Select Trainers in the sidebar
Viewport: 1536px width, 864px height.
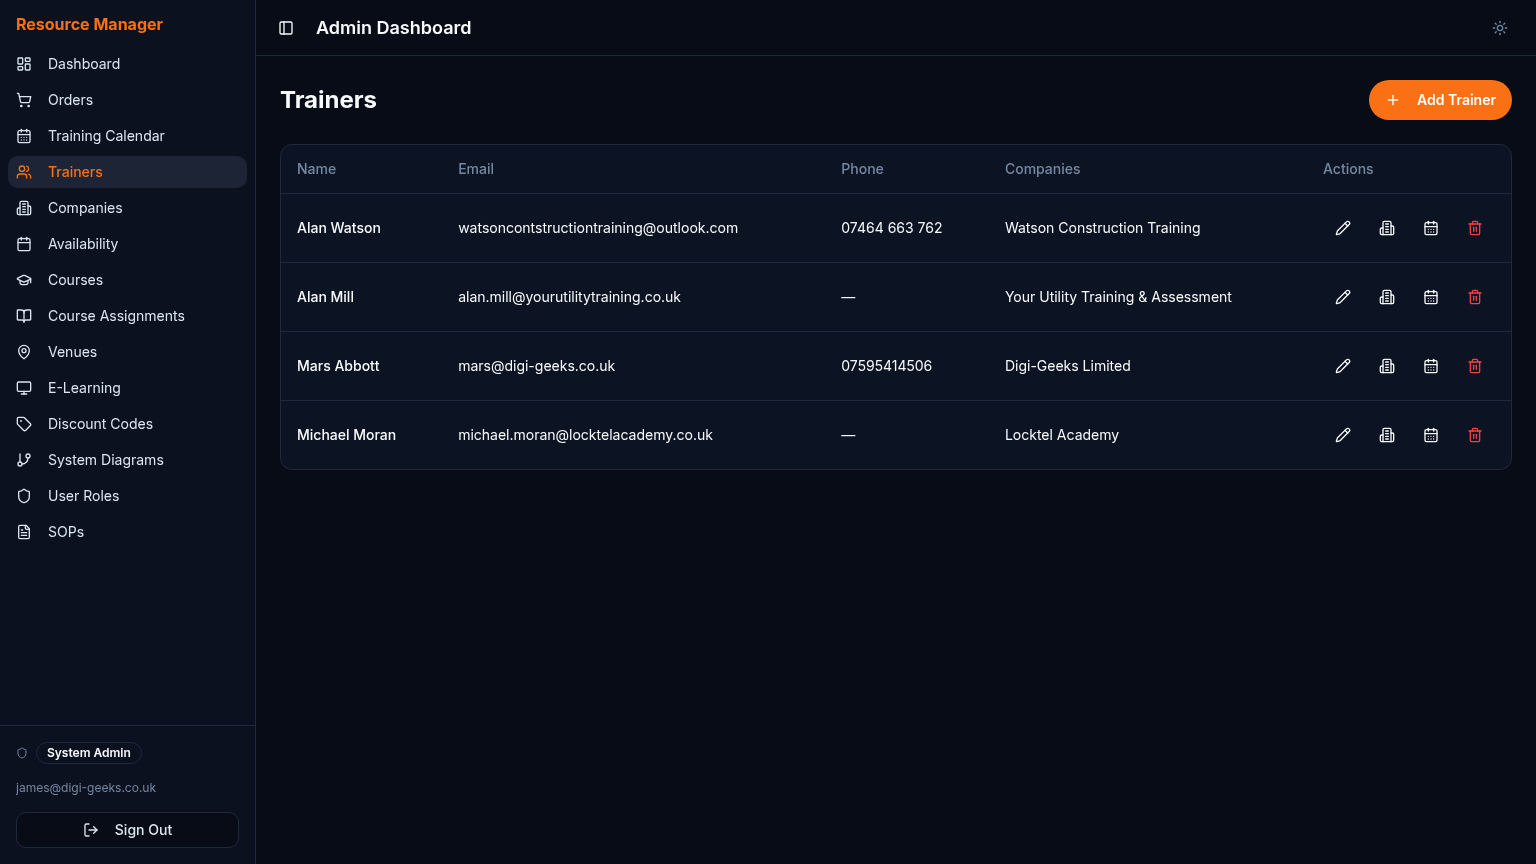[127, 172]
